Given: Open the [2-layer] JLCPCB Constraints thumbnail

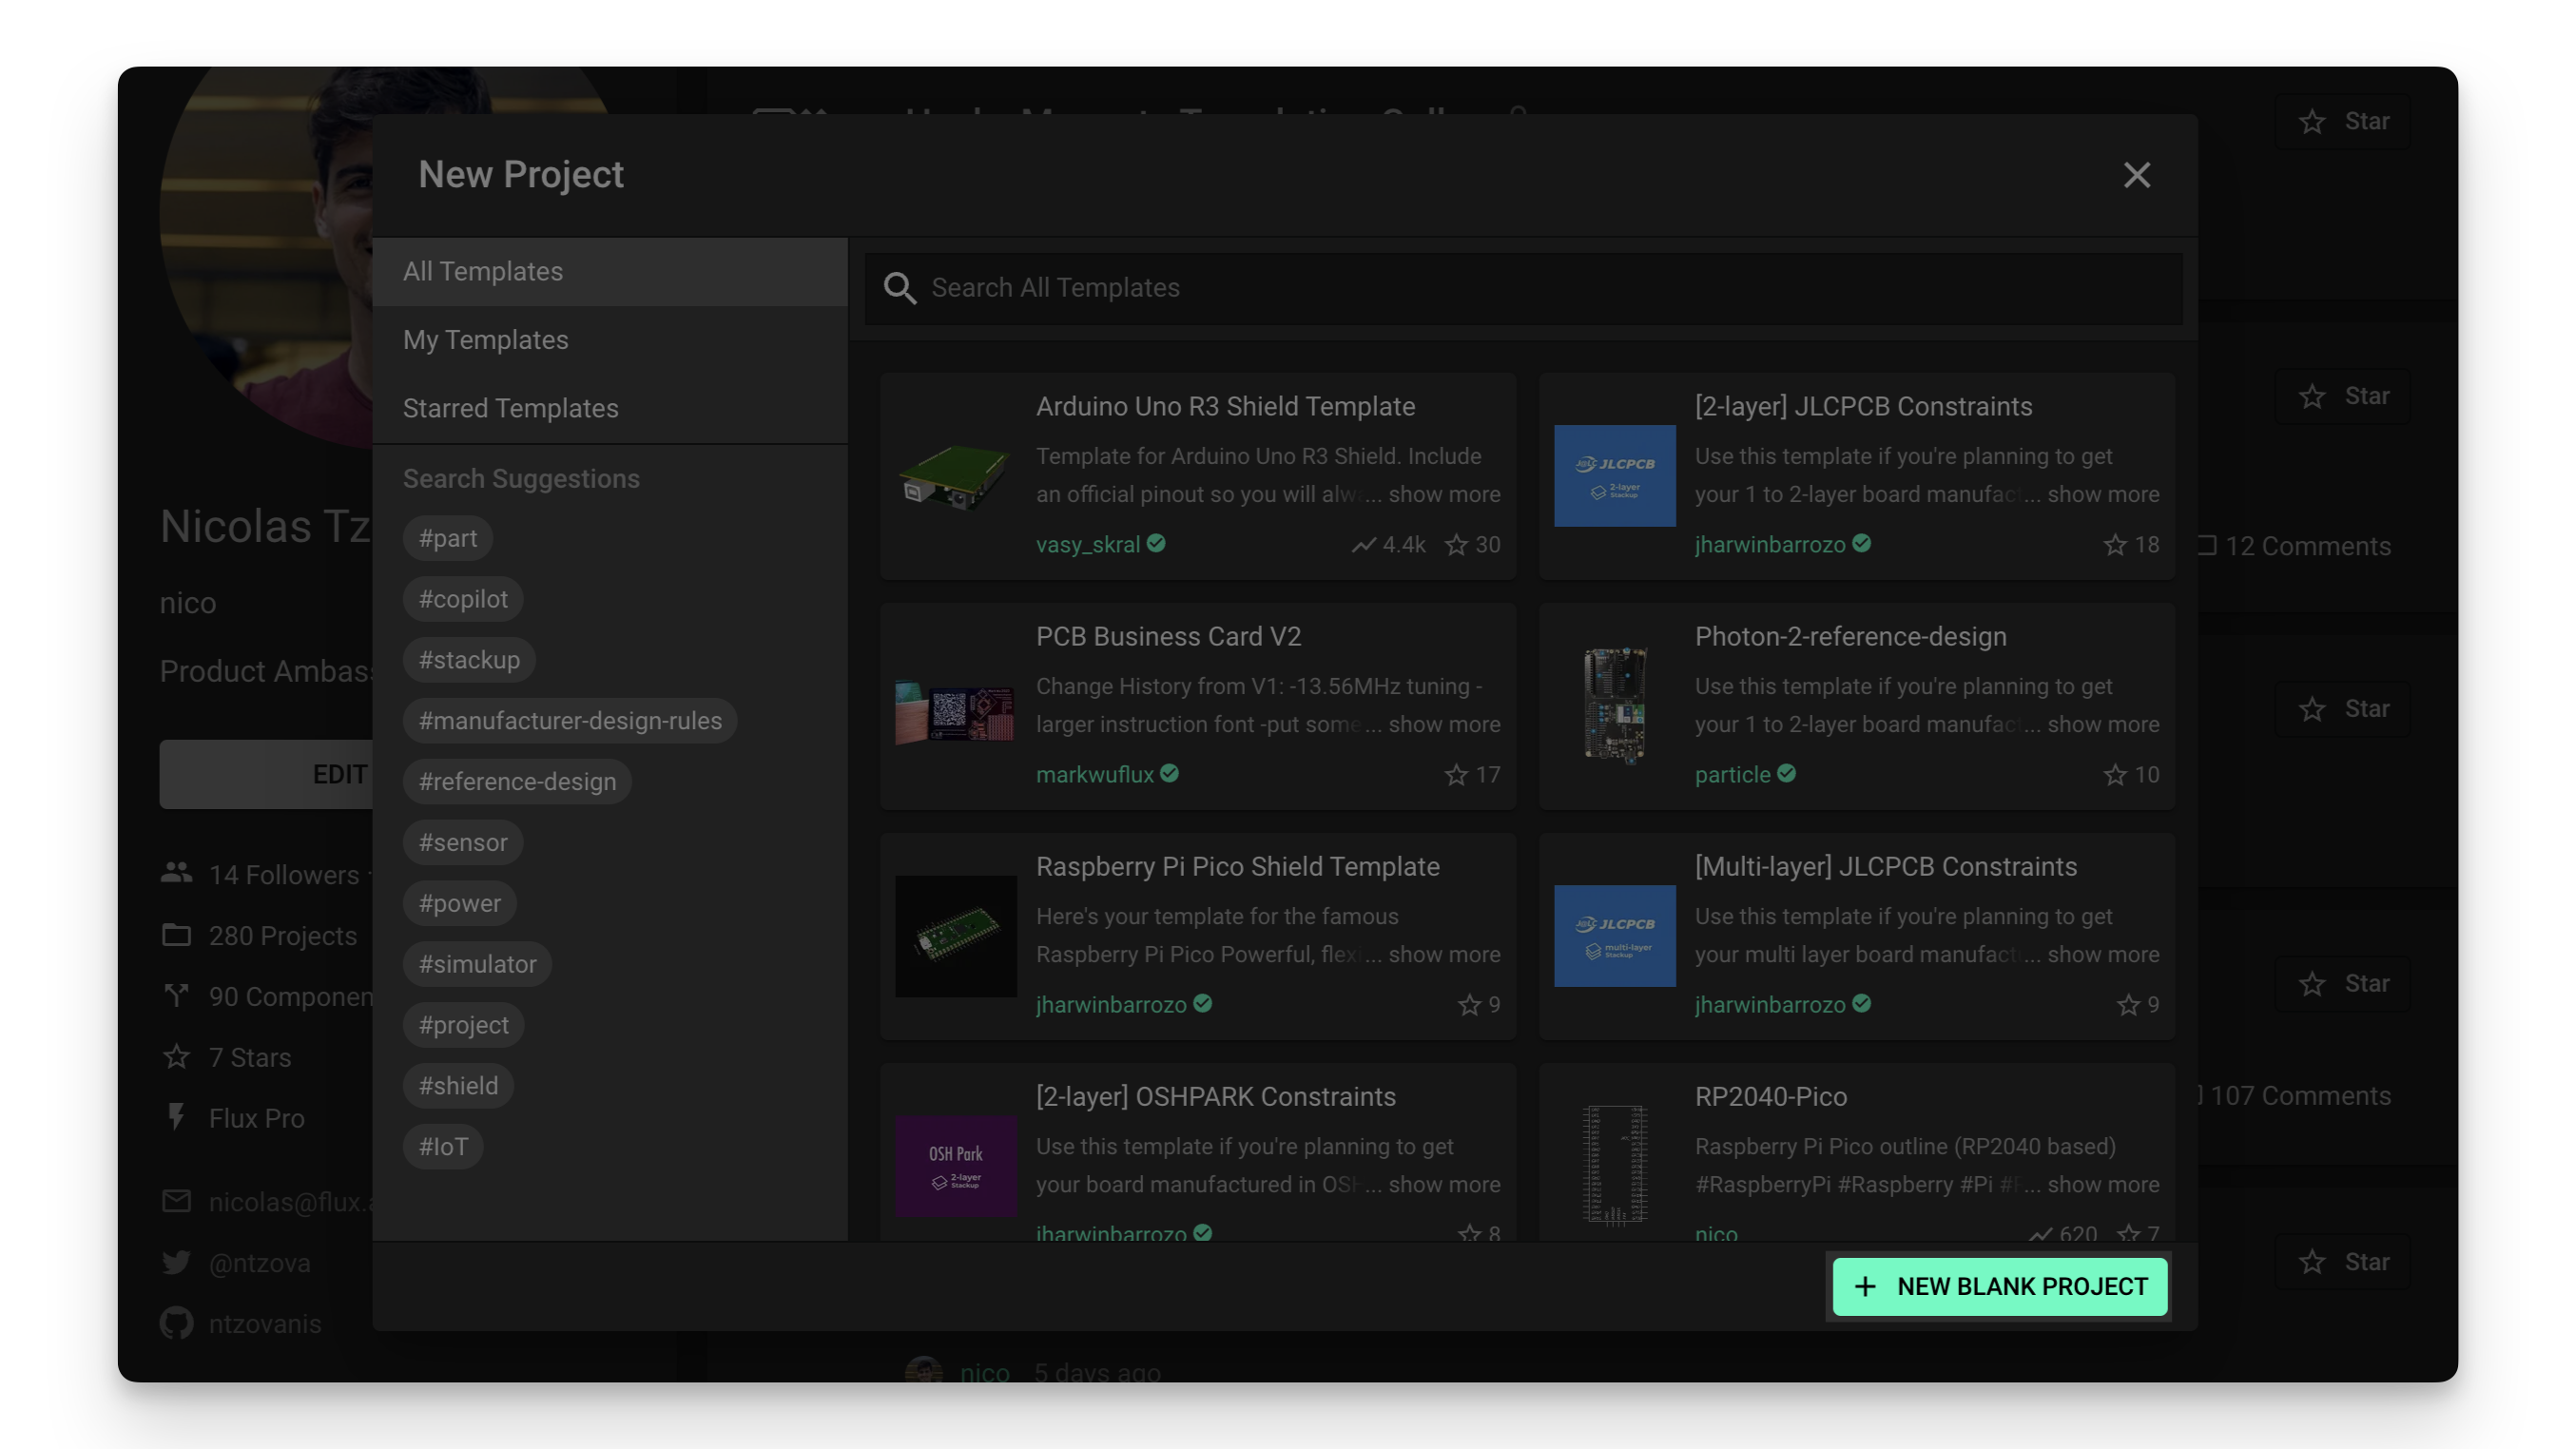Looking at the screenshot, I should coord(1614,476).
